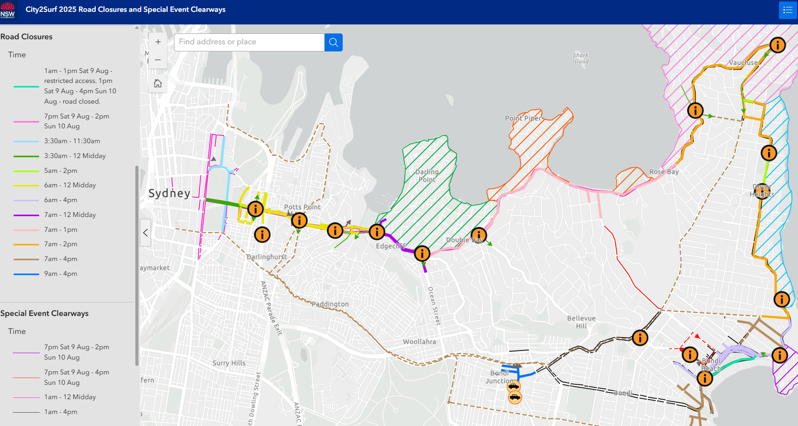Viewport: 798px width, 426px height.
Task: Open info marker at Edgecliff
Action: [377, 232]
